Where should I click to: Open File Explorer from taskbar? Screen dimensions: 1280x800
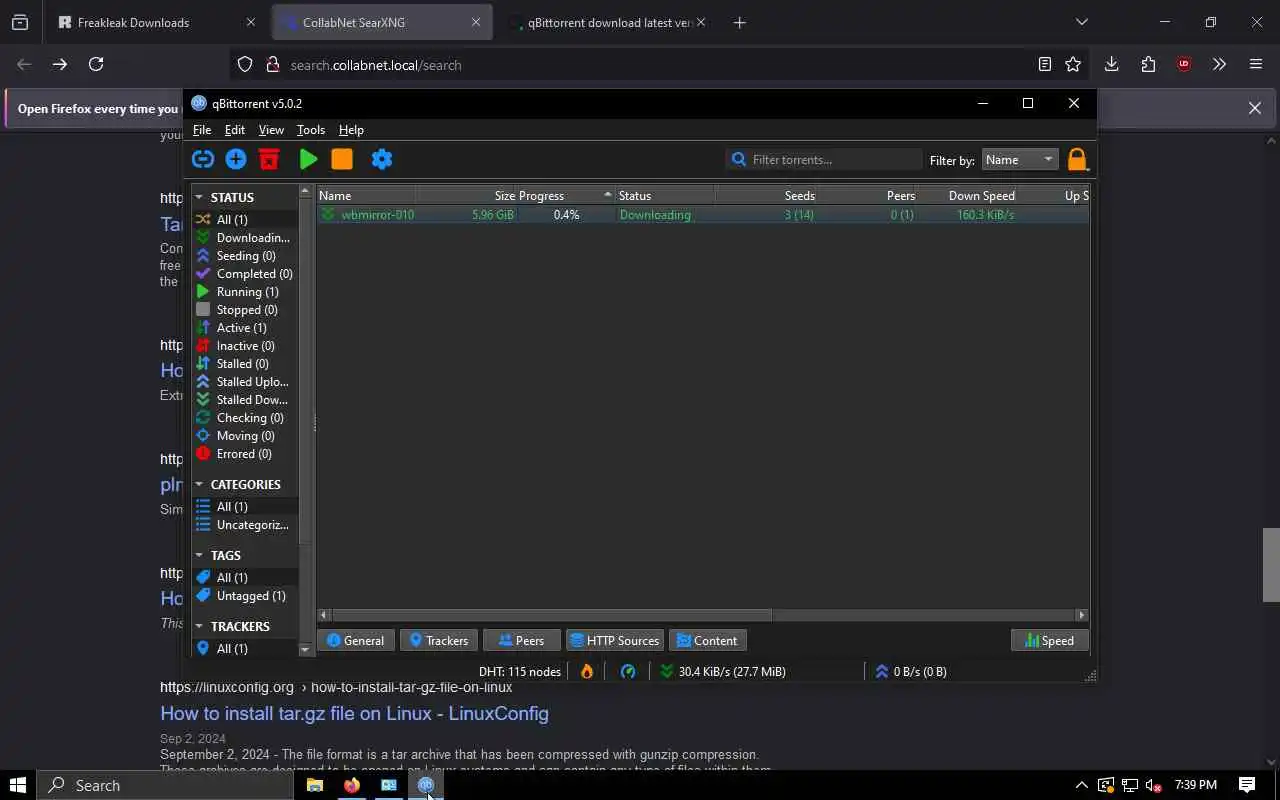click(314, 785)
